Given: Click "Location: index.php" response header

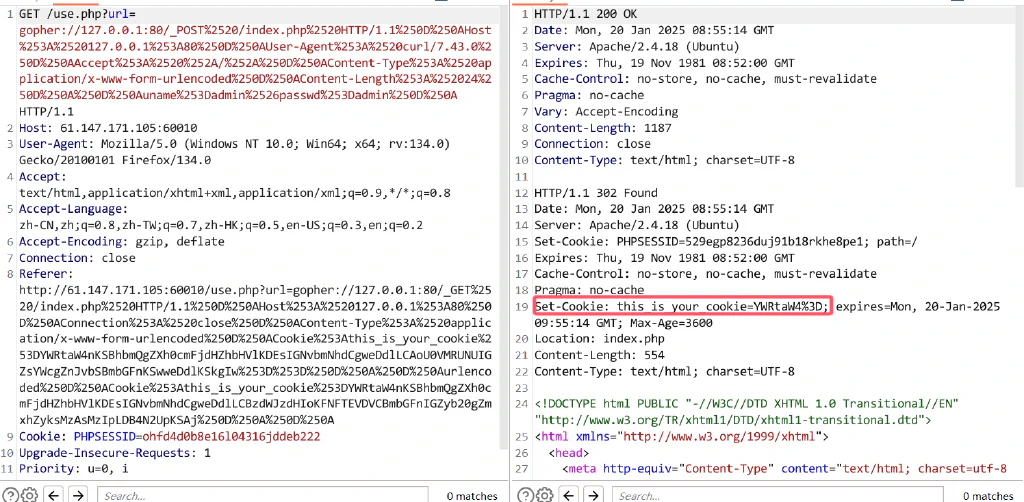Looking at the screenshot, I should click(x=599, y=339).
